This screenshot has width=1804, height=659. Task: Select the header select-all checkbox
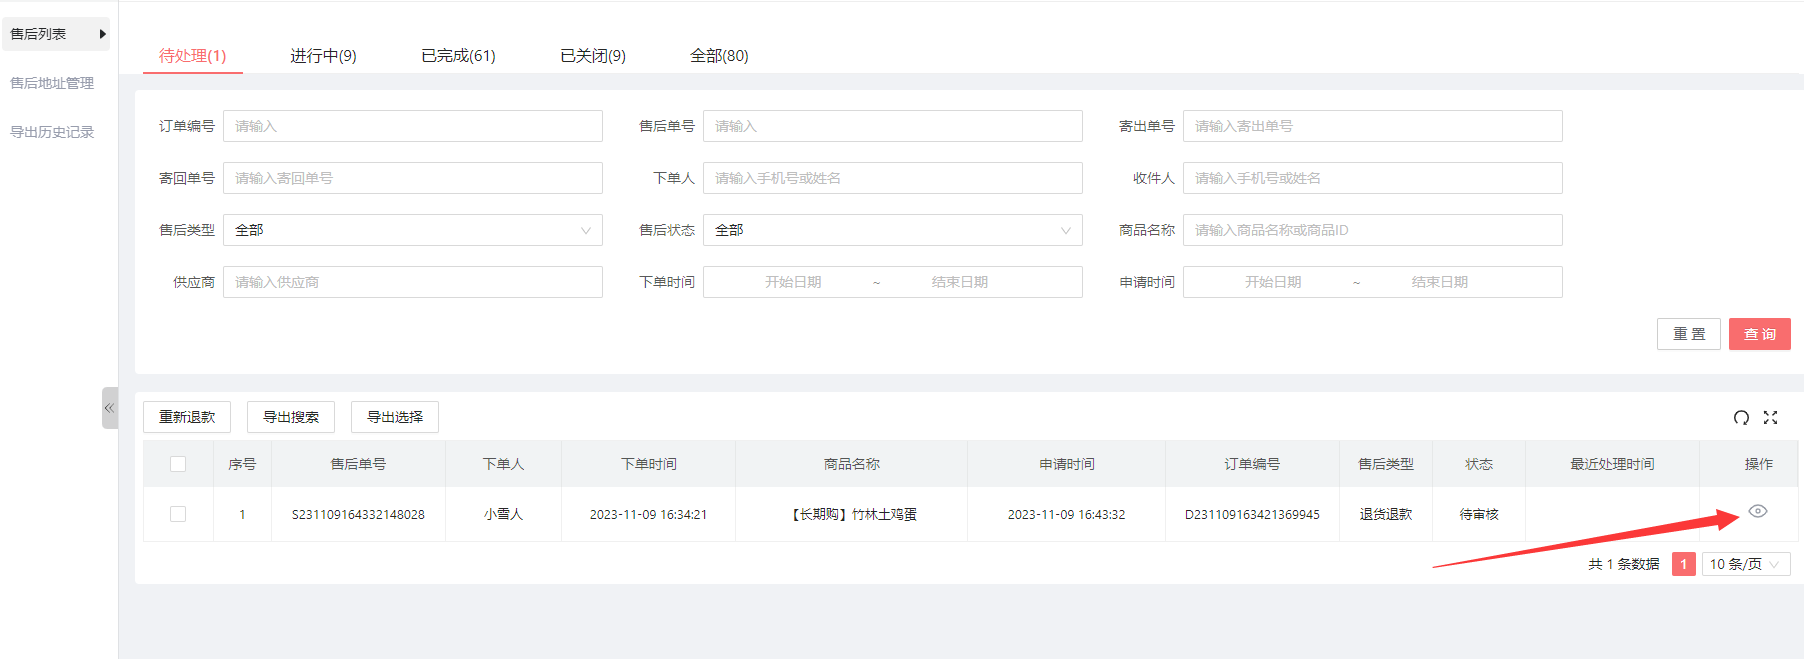click(x=178, y=464)
